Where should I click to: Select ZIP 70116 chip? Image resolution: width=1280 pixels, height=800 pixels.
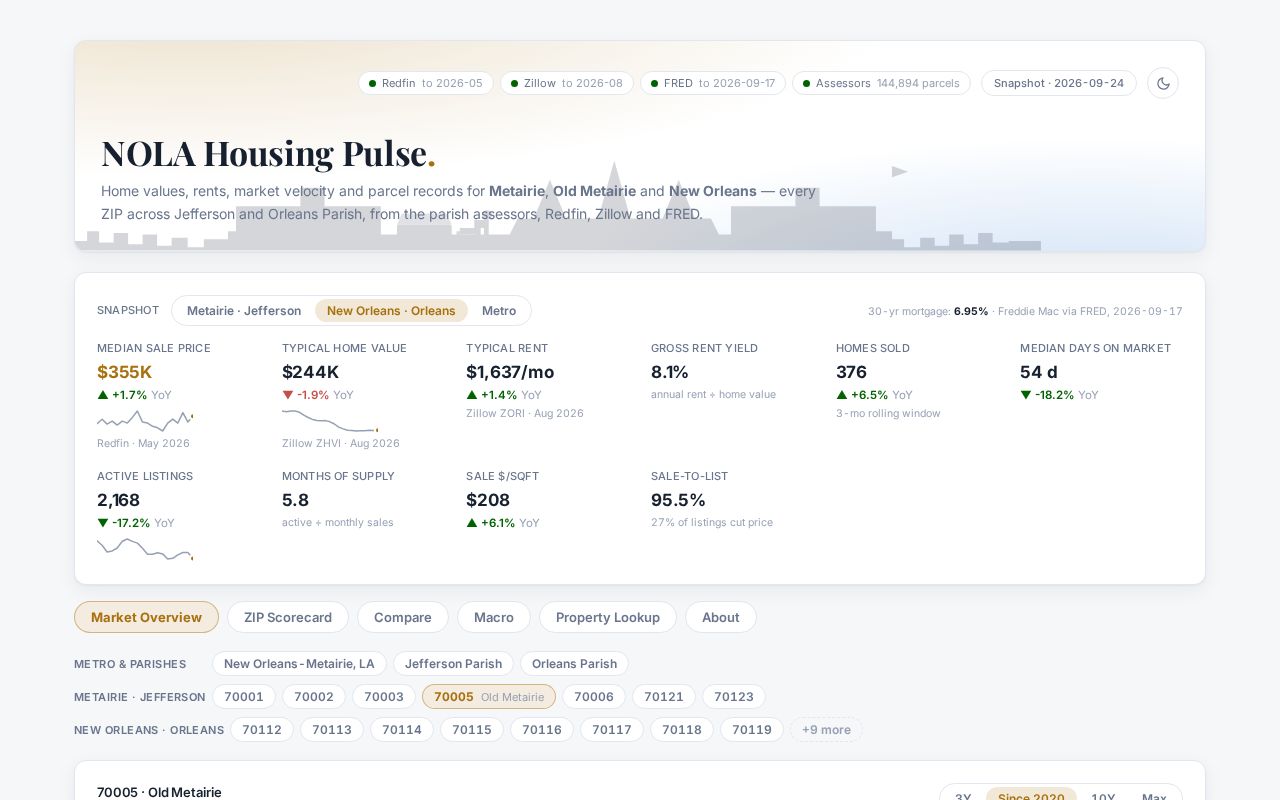[x=542, y=730]
